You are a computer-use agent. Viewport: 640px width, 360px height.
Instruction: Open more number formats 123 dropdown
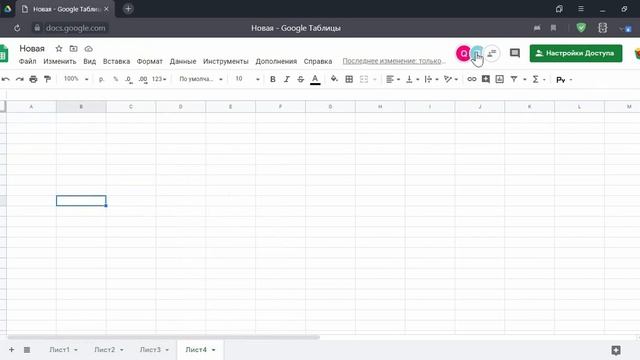(x=159, y=79)
